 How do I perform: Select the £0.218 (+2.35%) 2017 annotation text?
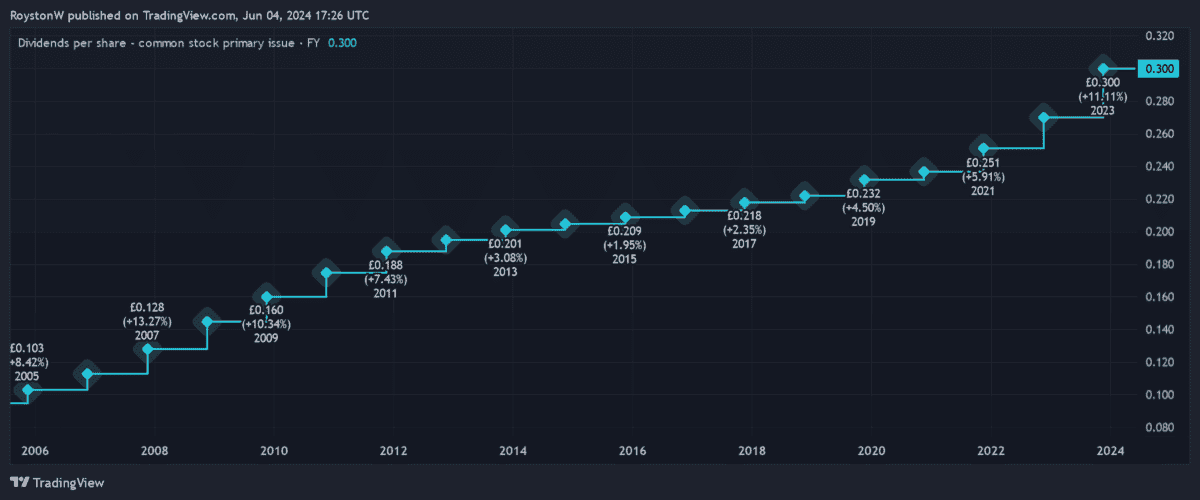click(743, 229)
